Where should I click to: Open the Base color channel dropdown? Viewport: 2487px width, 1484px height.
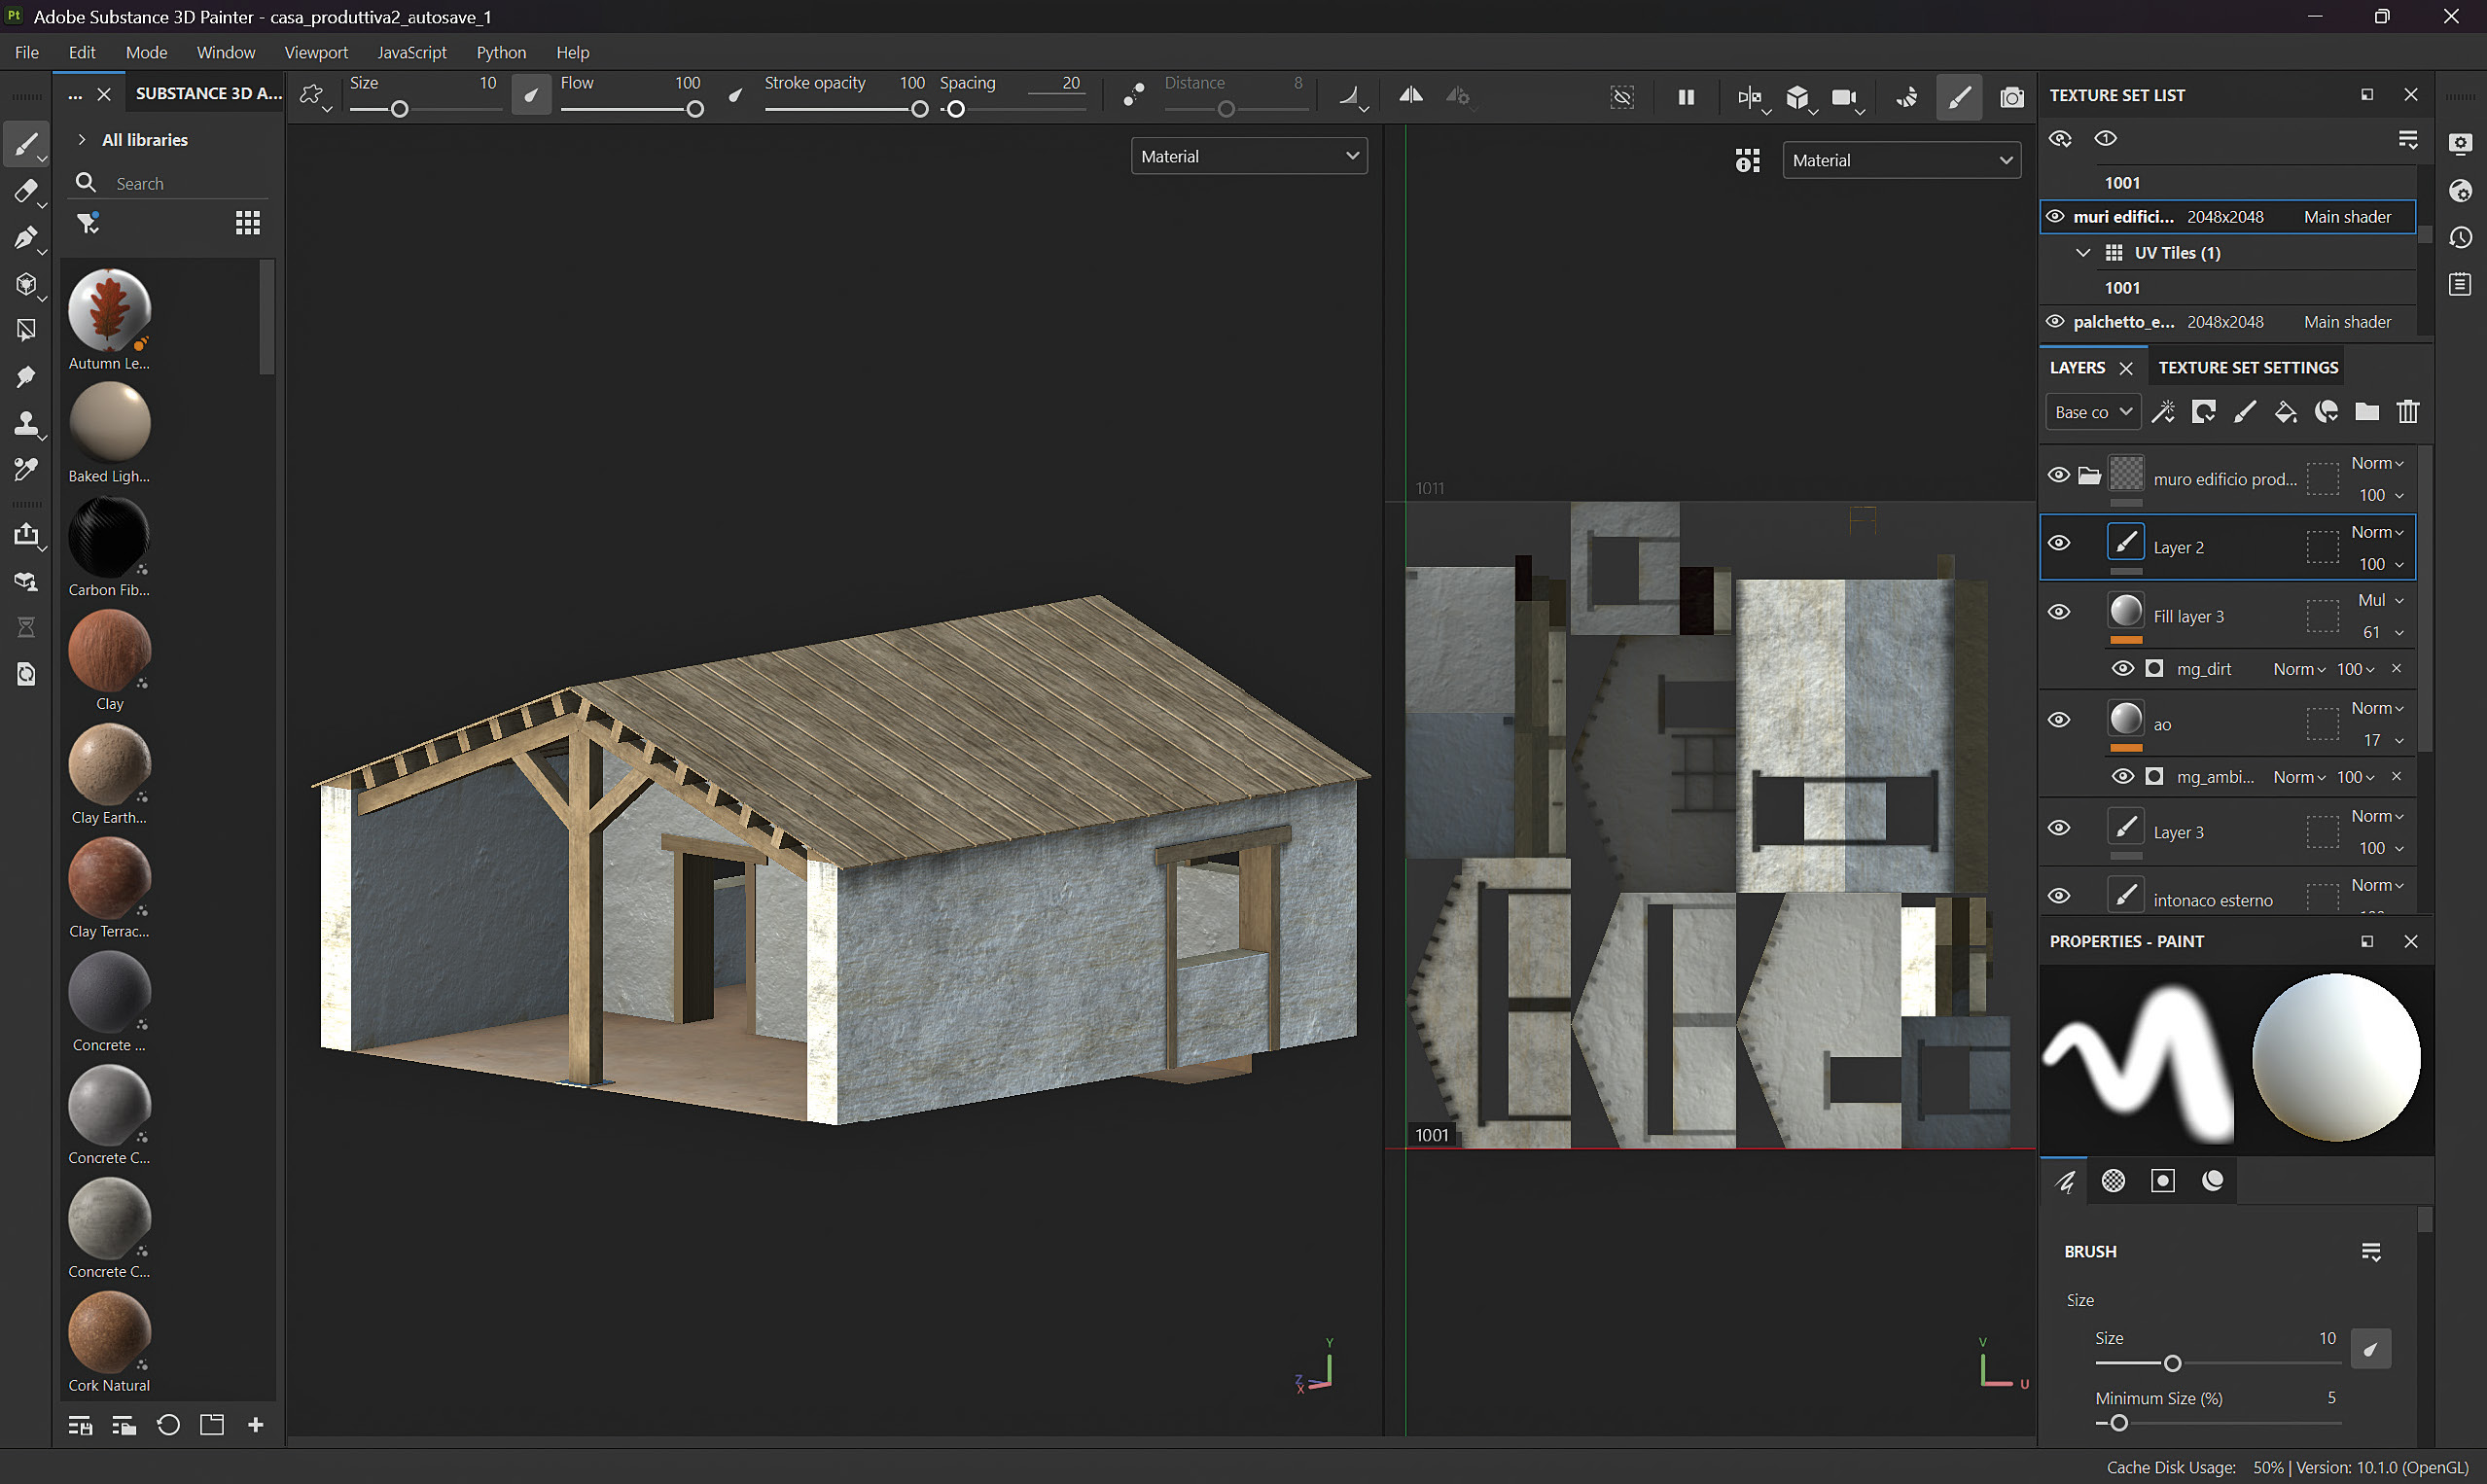click(2092, 412)
